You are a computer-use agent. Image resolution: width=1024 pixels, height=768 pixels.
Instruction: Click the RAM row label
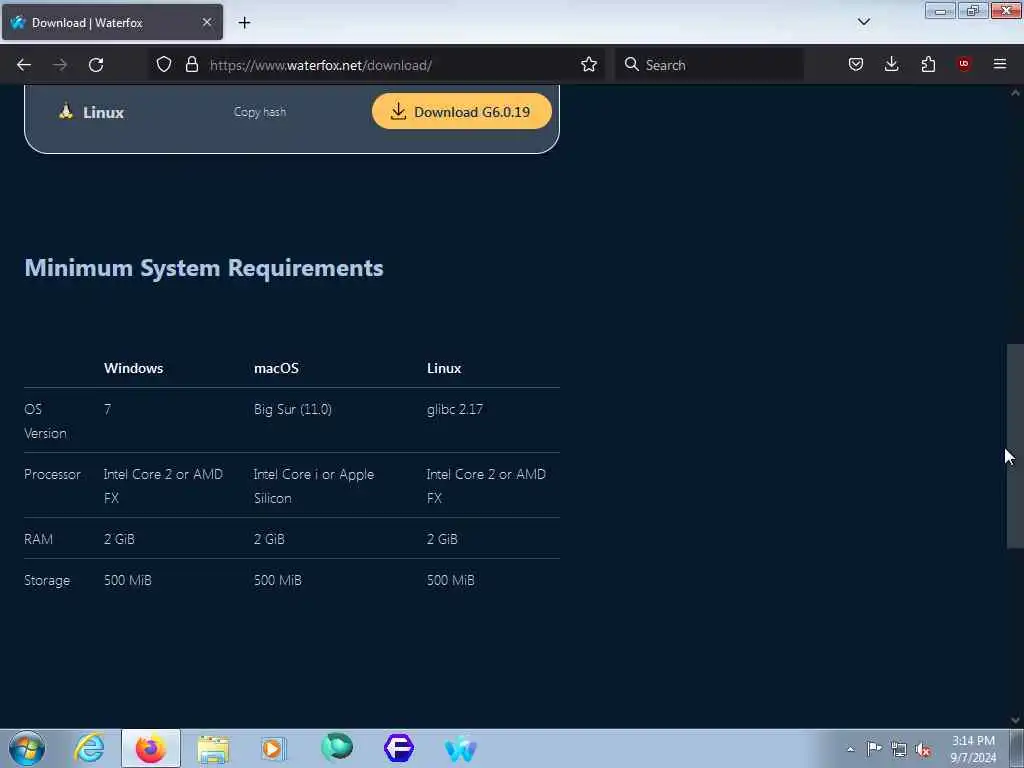39,539
